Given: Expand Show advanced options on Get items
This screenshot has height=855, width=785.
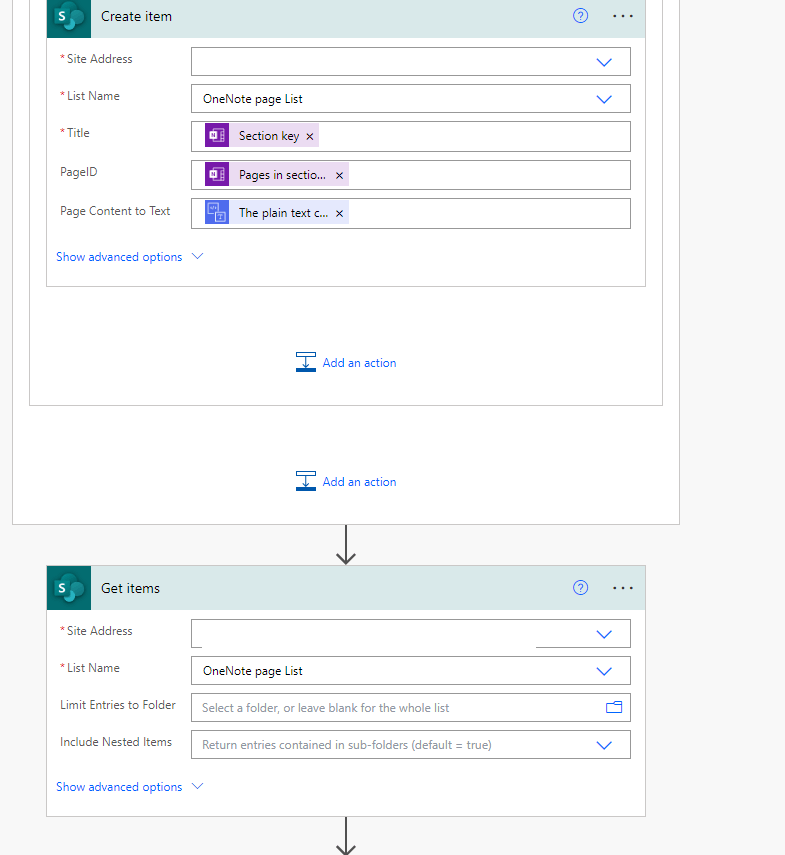Looking at the screenshot, I should [118, 786].
